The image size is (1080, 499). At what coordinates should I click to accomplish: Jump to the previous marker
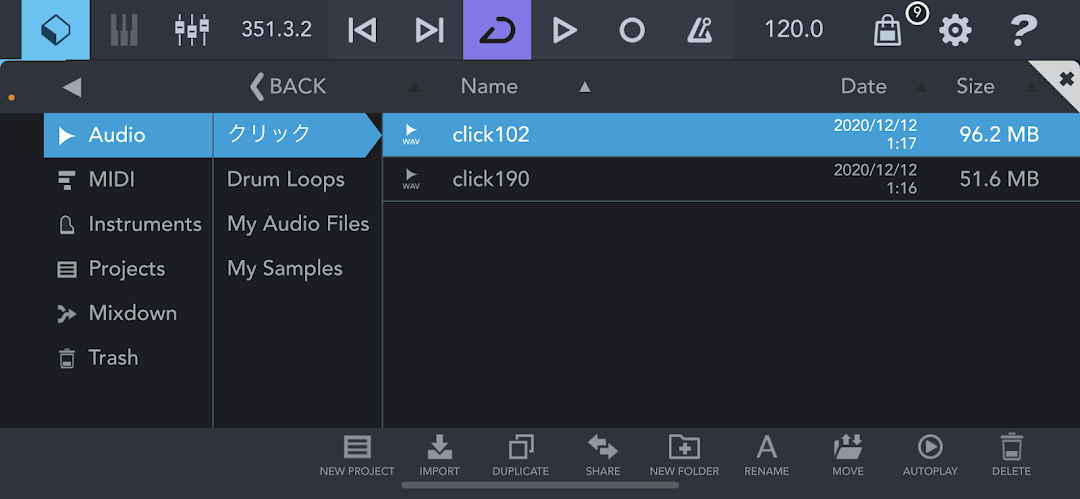pyautogui.click(x=362, y=30)
